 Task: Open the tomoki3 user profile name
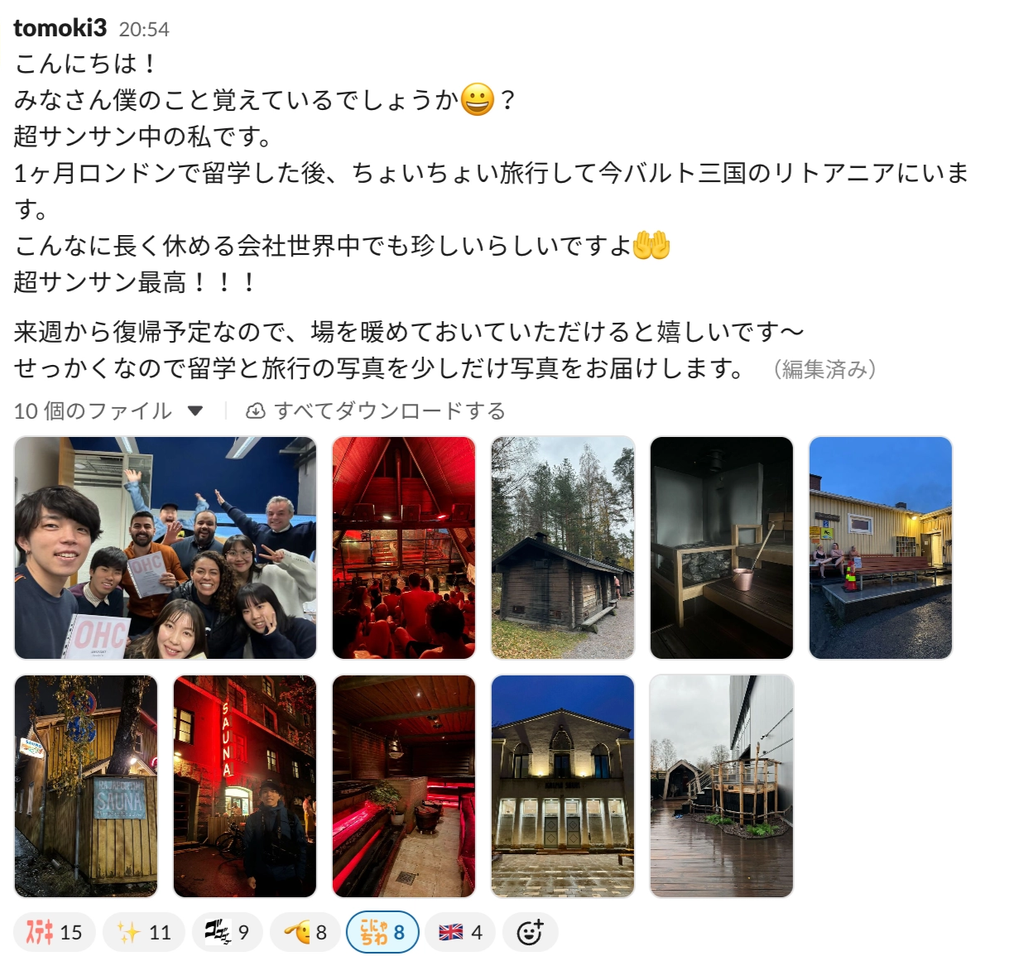click(x=59, y=28)
